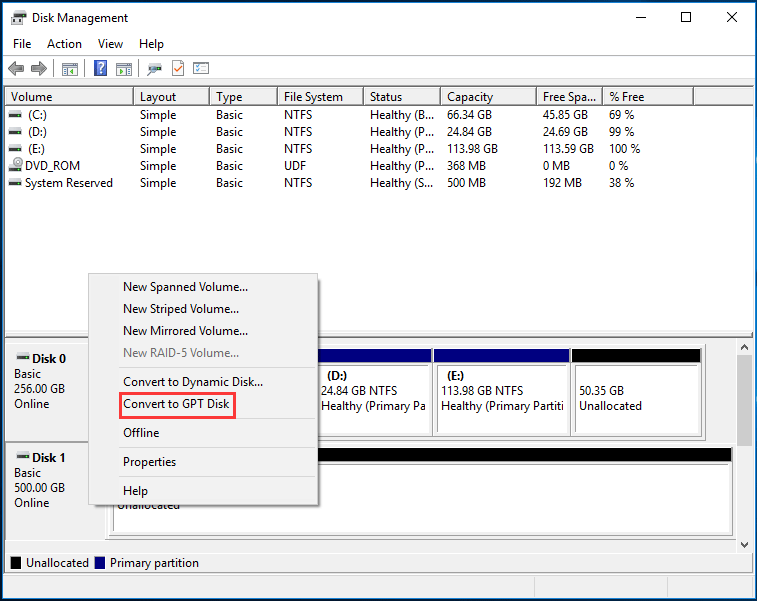Click the scrollbar down arrow in disk pane
757x601 pixels.
point(744,545)
